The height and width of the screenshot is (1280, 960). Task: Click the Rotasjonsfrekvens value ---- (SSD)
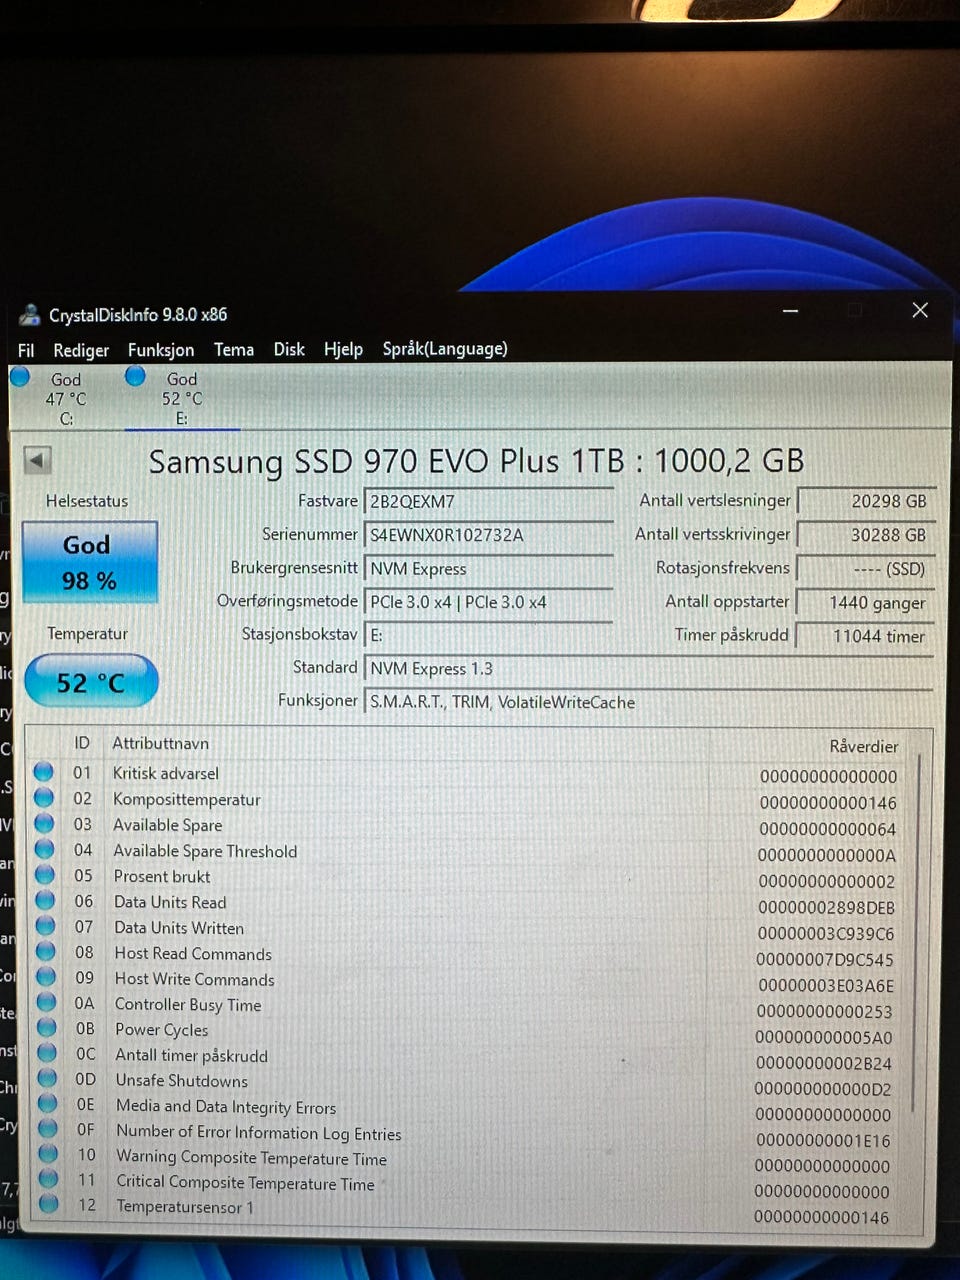coord(866,569)
